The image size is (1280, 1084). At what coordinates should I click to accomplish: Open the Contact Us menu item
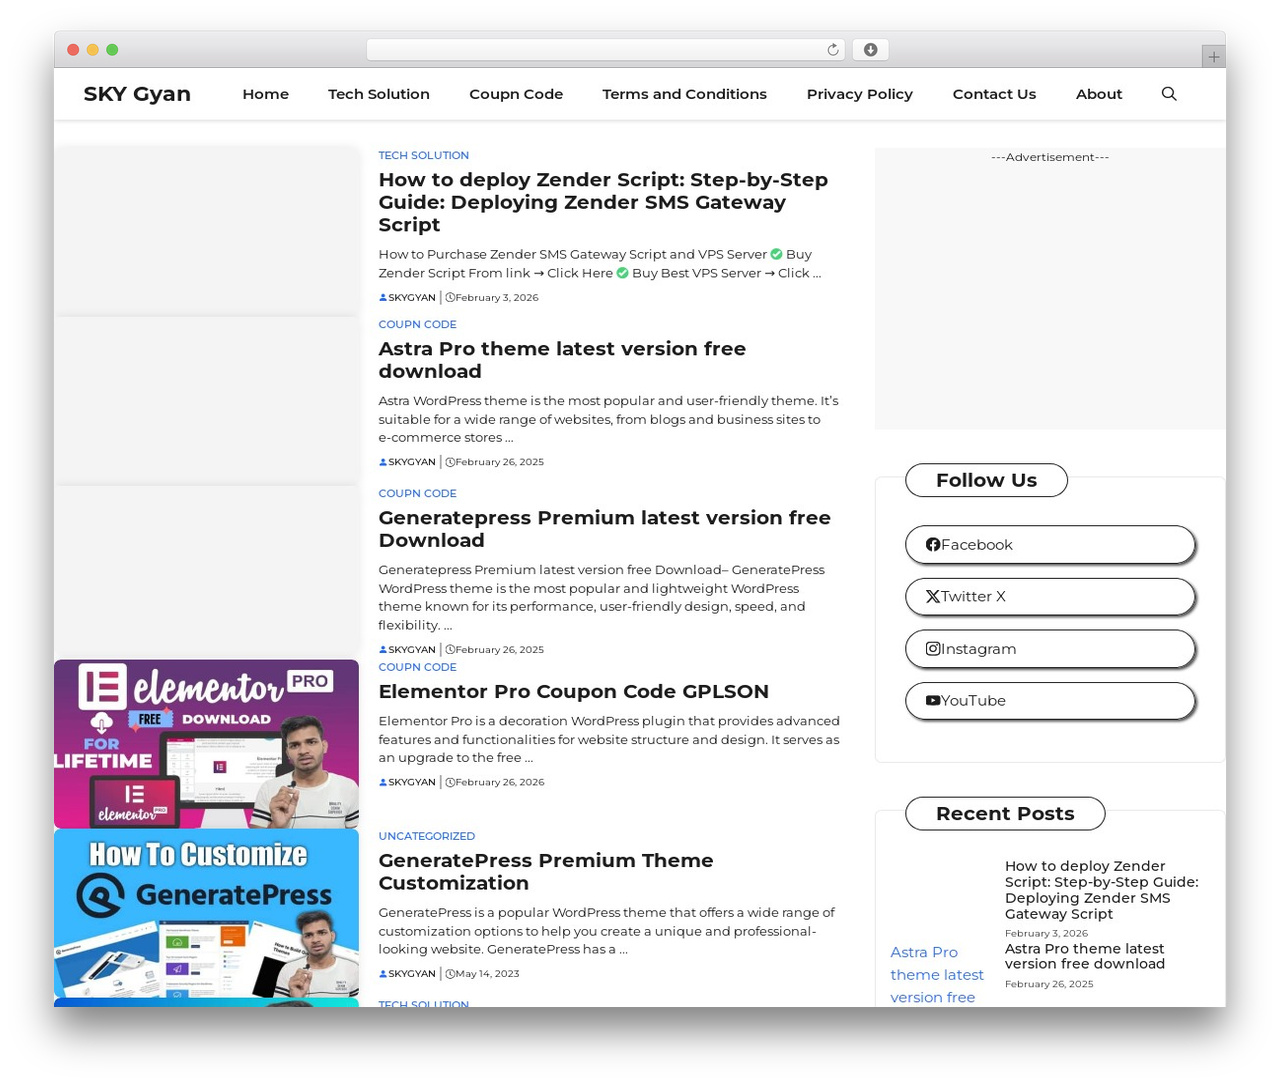click(x=994, y=94)
